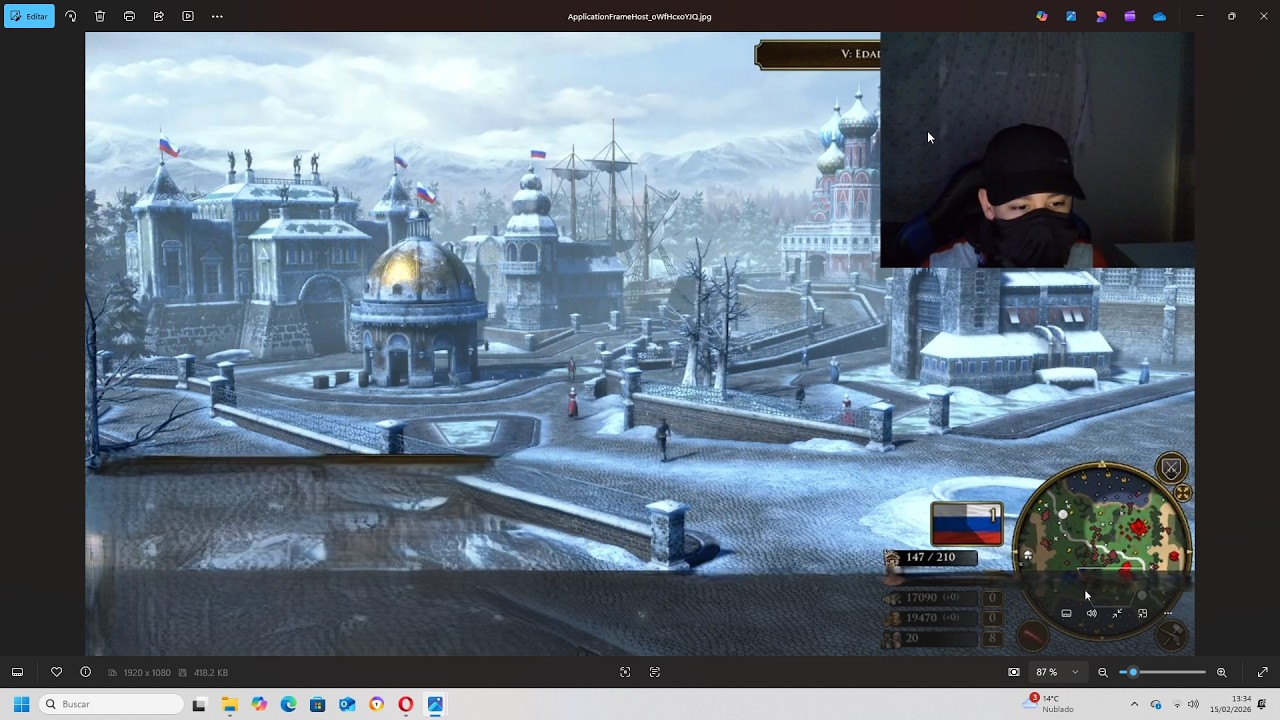The width and height of the screenshot is (1280, 720).
Task: Show file info with the info icon
Action: coord(85,672)
